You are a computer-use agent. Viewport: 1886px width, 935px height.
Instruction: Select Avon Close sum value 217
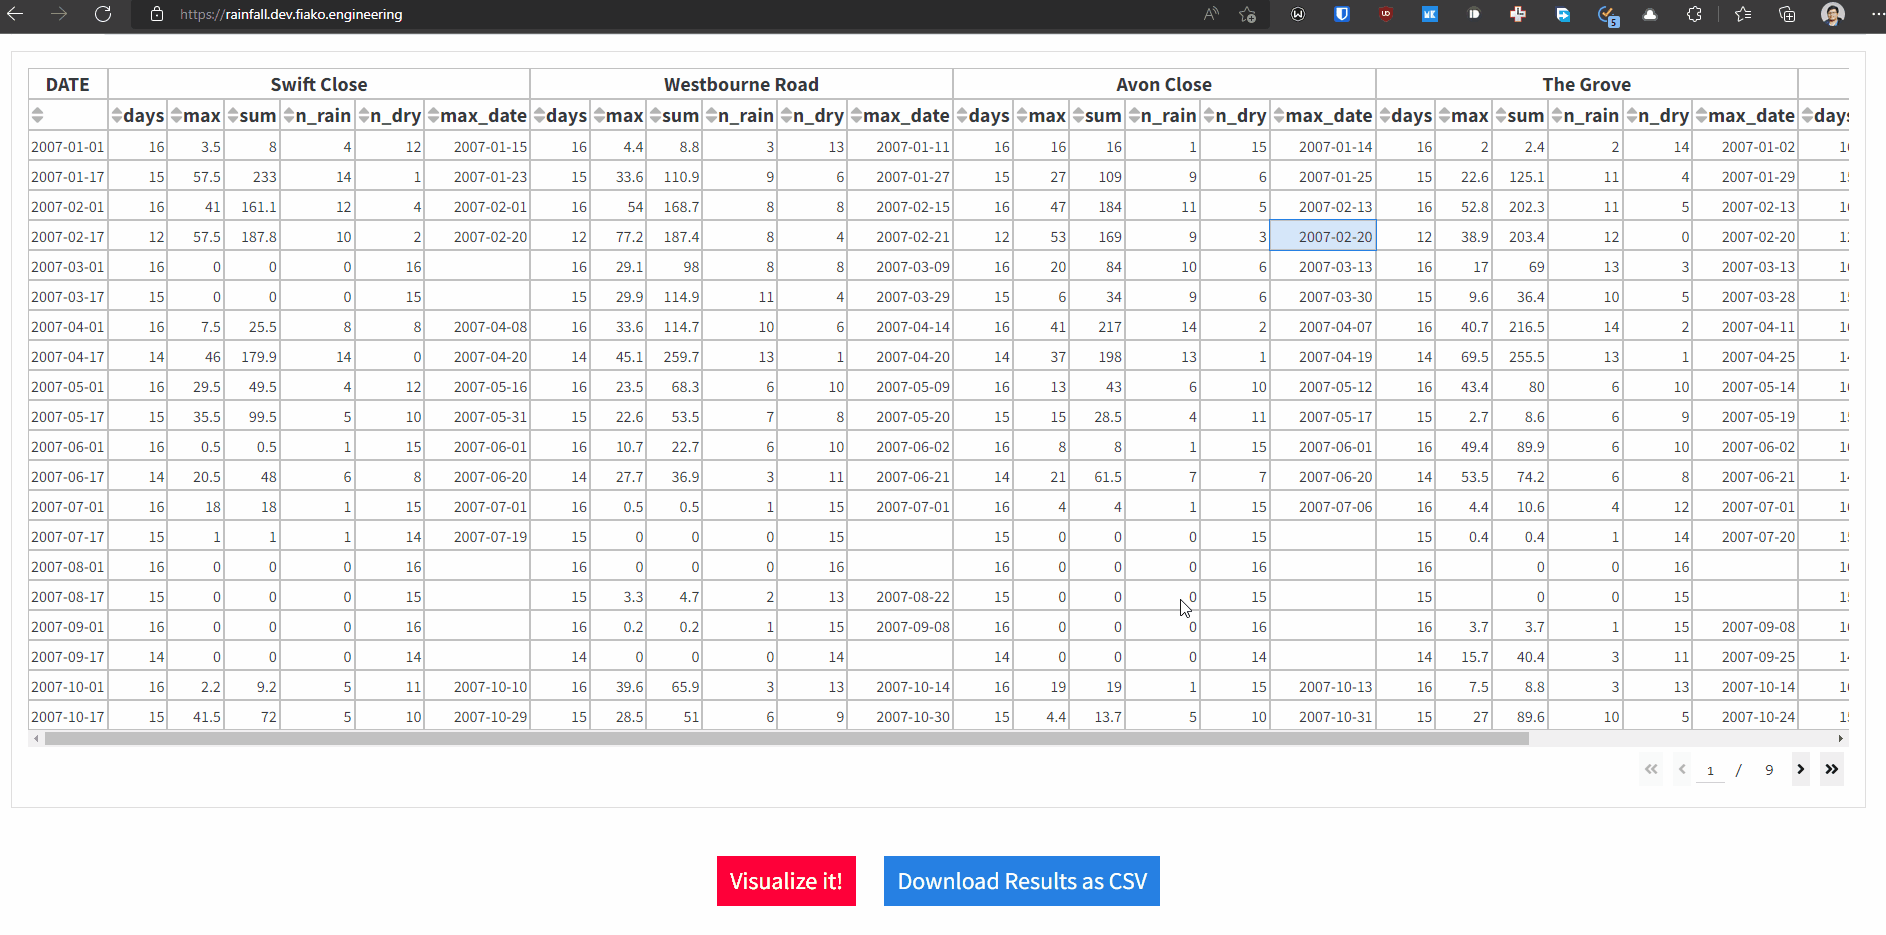[x=1097, y=326]
